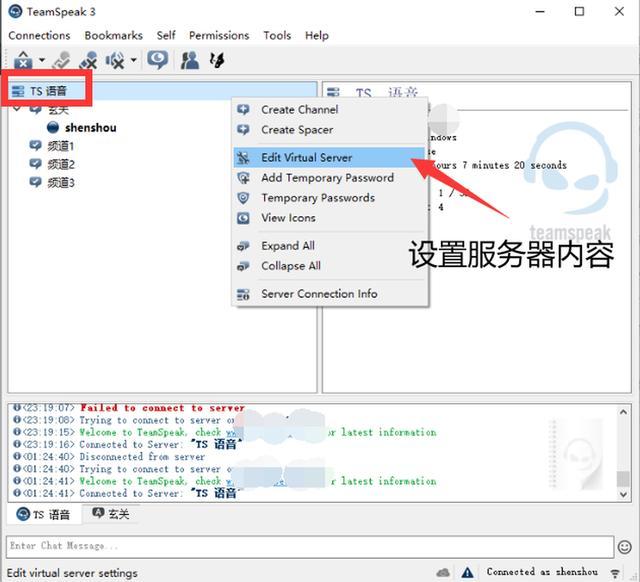Choose Create Channel from context menu
The image size is (640, 582).
point(330,109)
